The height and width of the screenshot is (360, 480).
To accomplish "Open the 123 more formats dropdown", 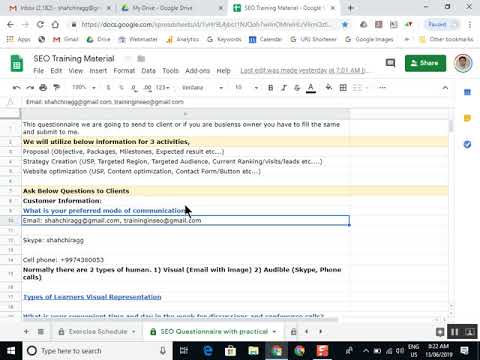I will 163,88.
